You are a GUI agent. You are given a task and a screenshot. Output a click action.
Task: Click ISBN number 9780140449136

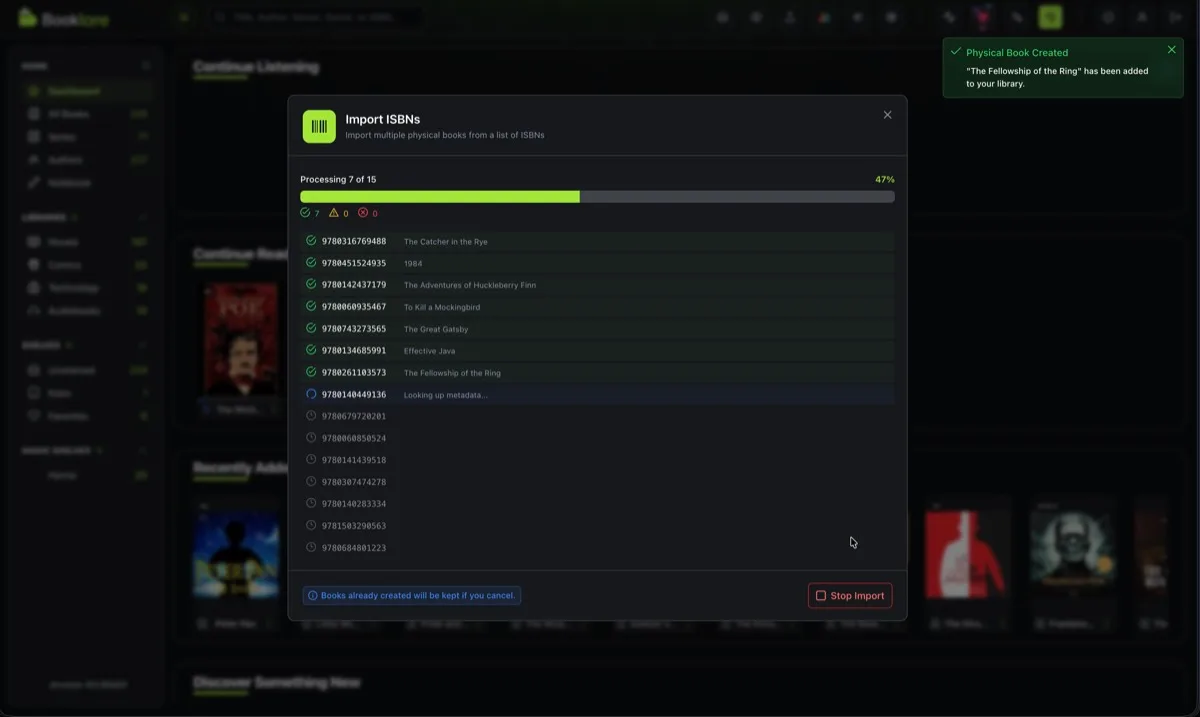click(x=354, y=395)
